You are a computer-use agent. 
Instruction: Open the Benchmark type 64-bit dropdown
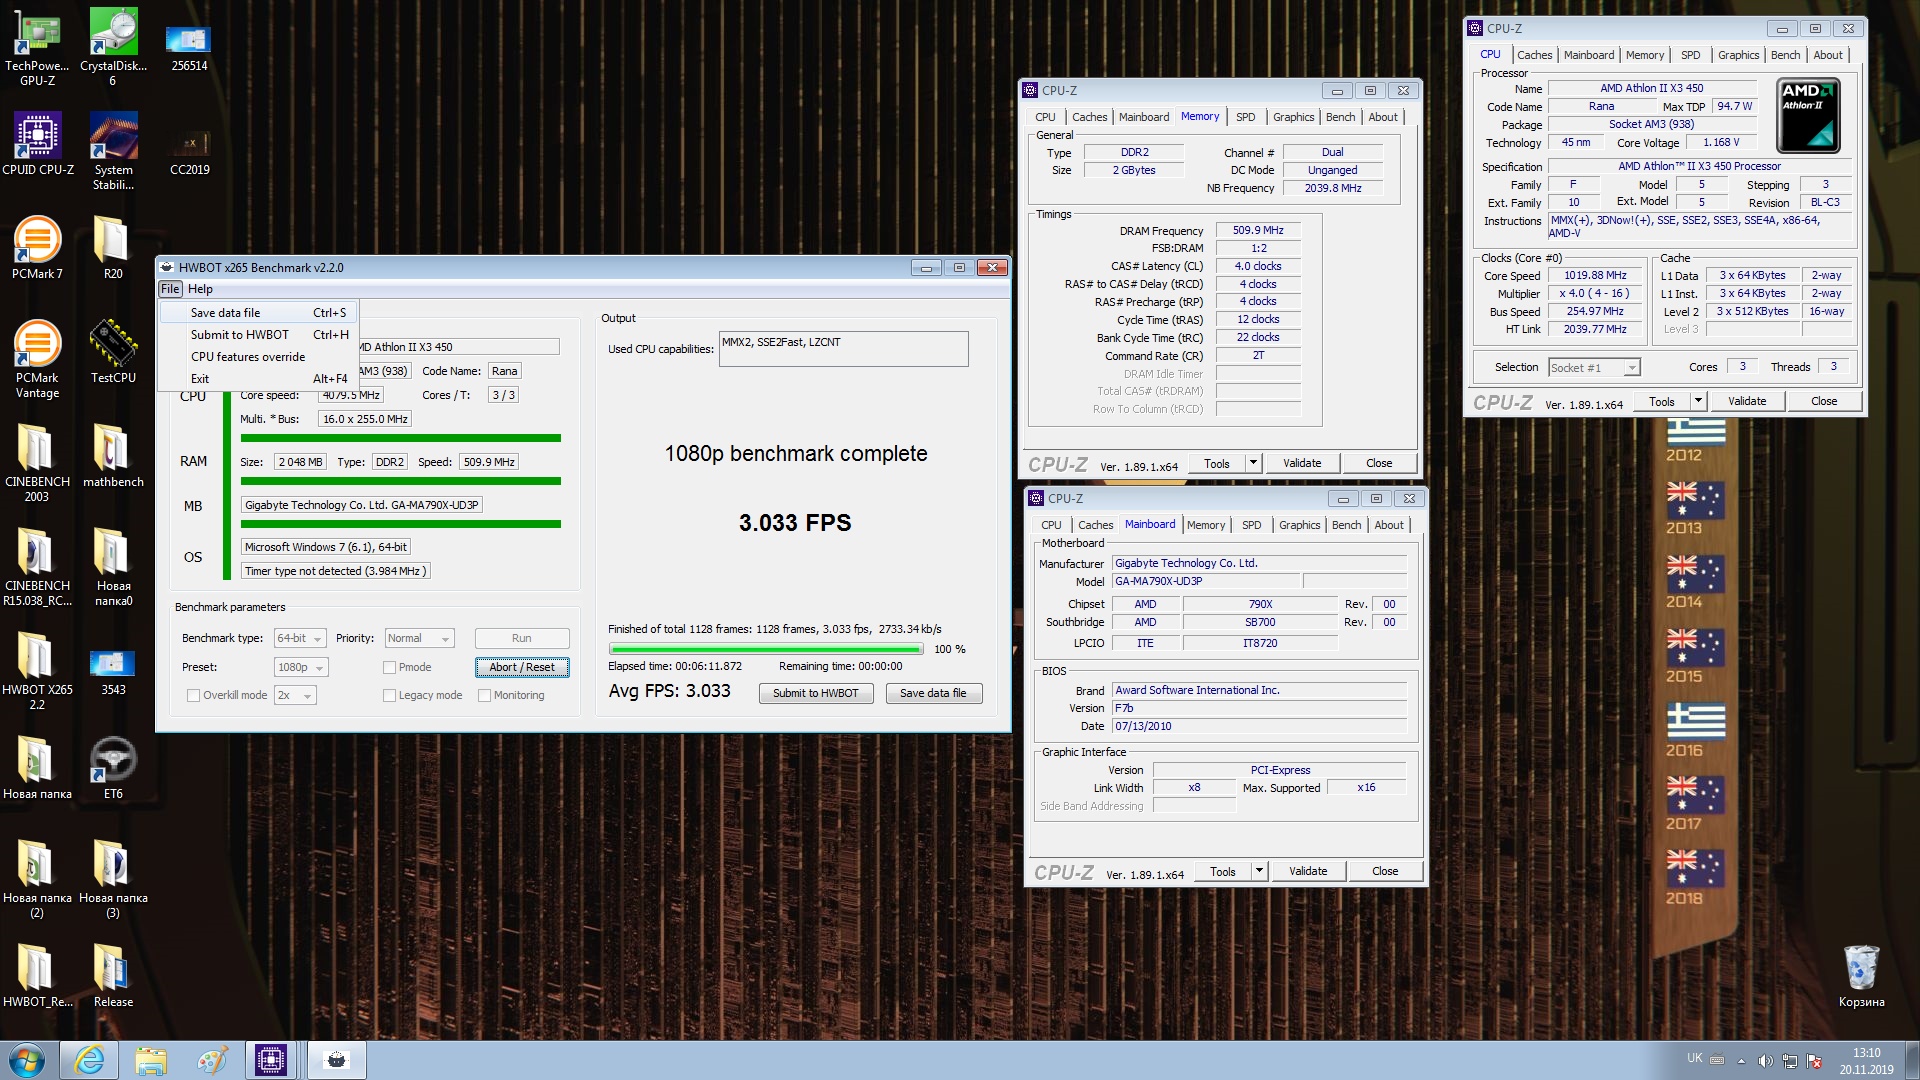pos(300,638)
